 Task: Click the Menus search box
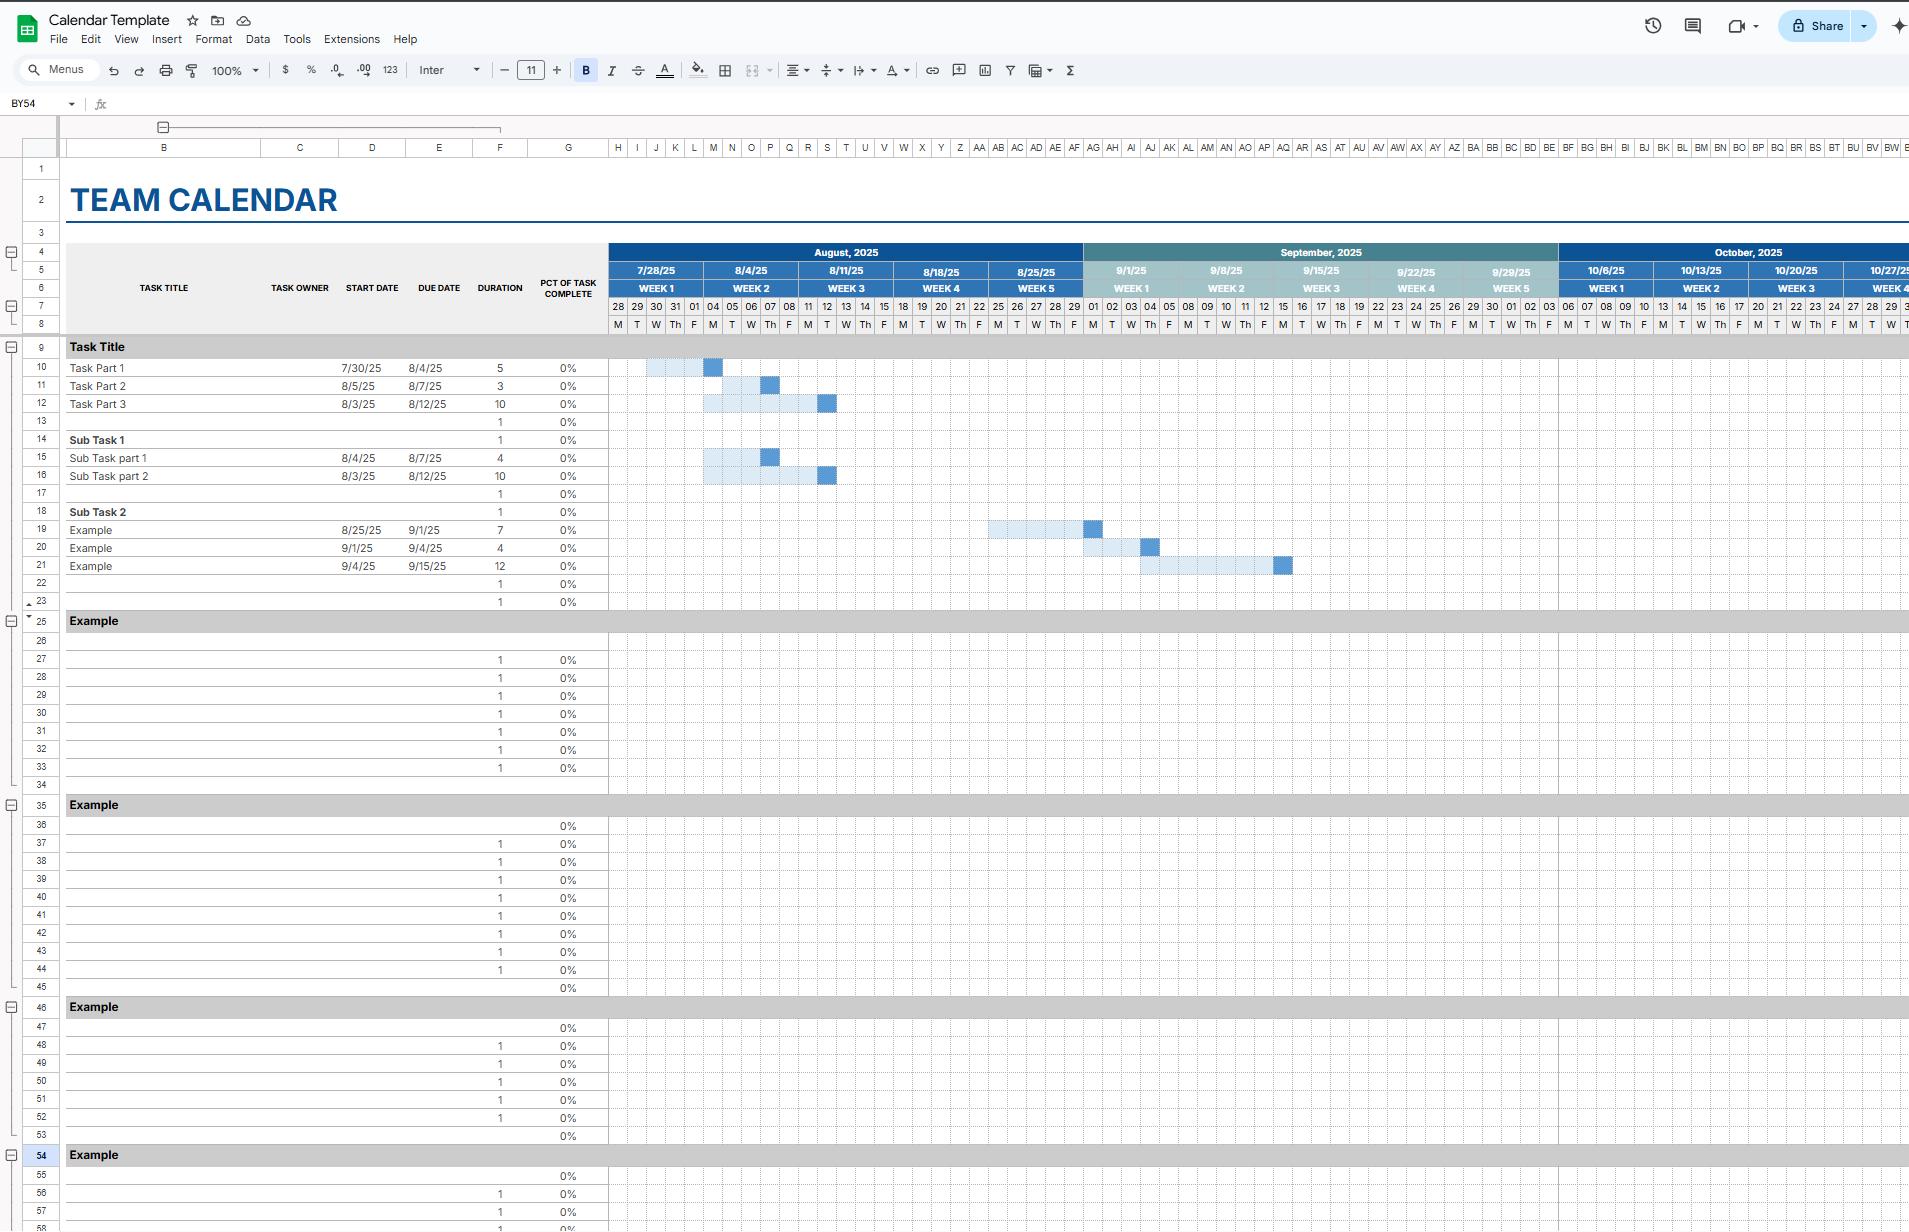pyautogui.click(x=58, y=70)
